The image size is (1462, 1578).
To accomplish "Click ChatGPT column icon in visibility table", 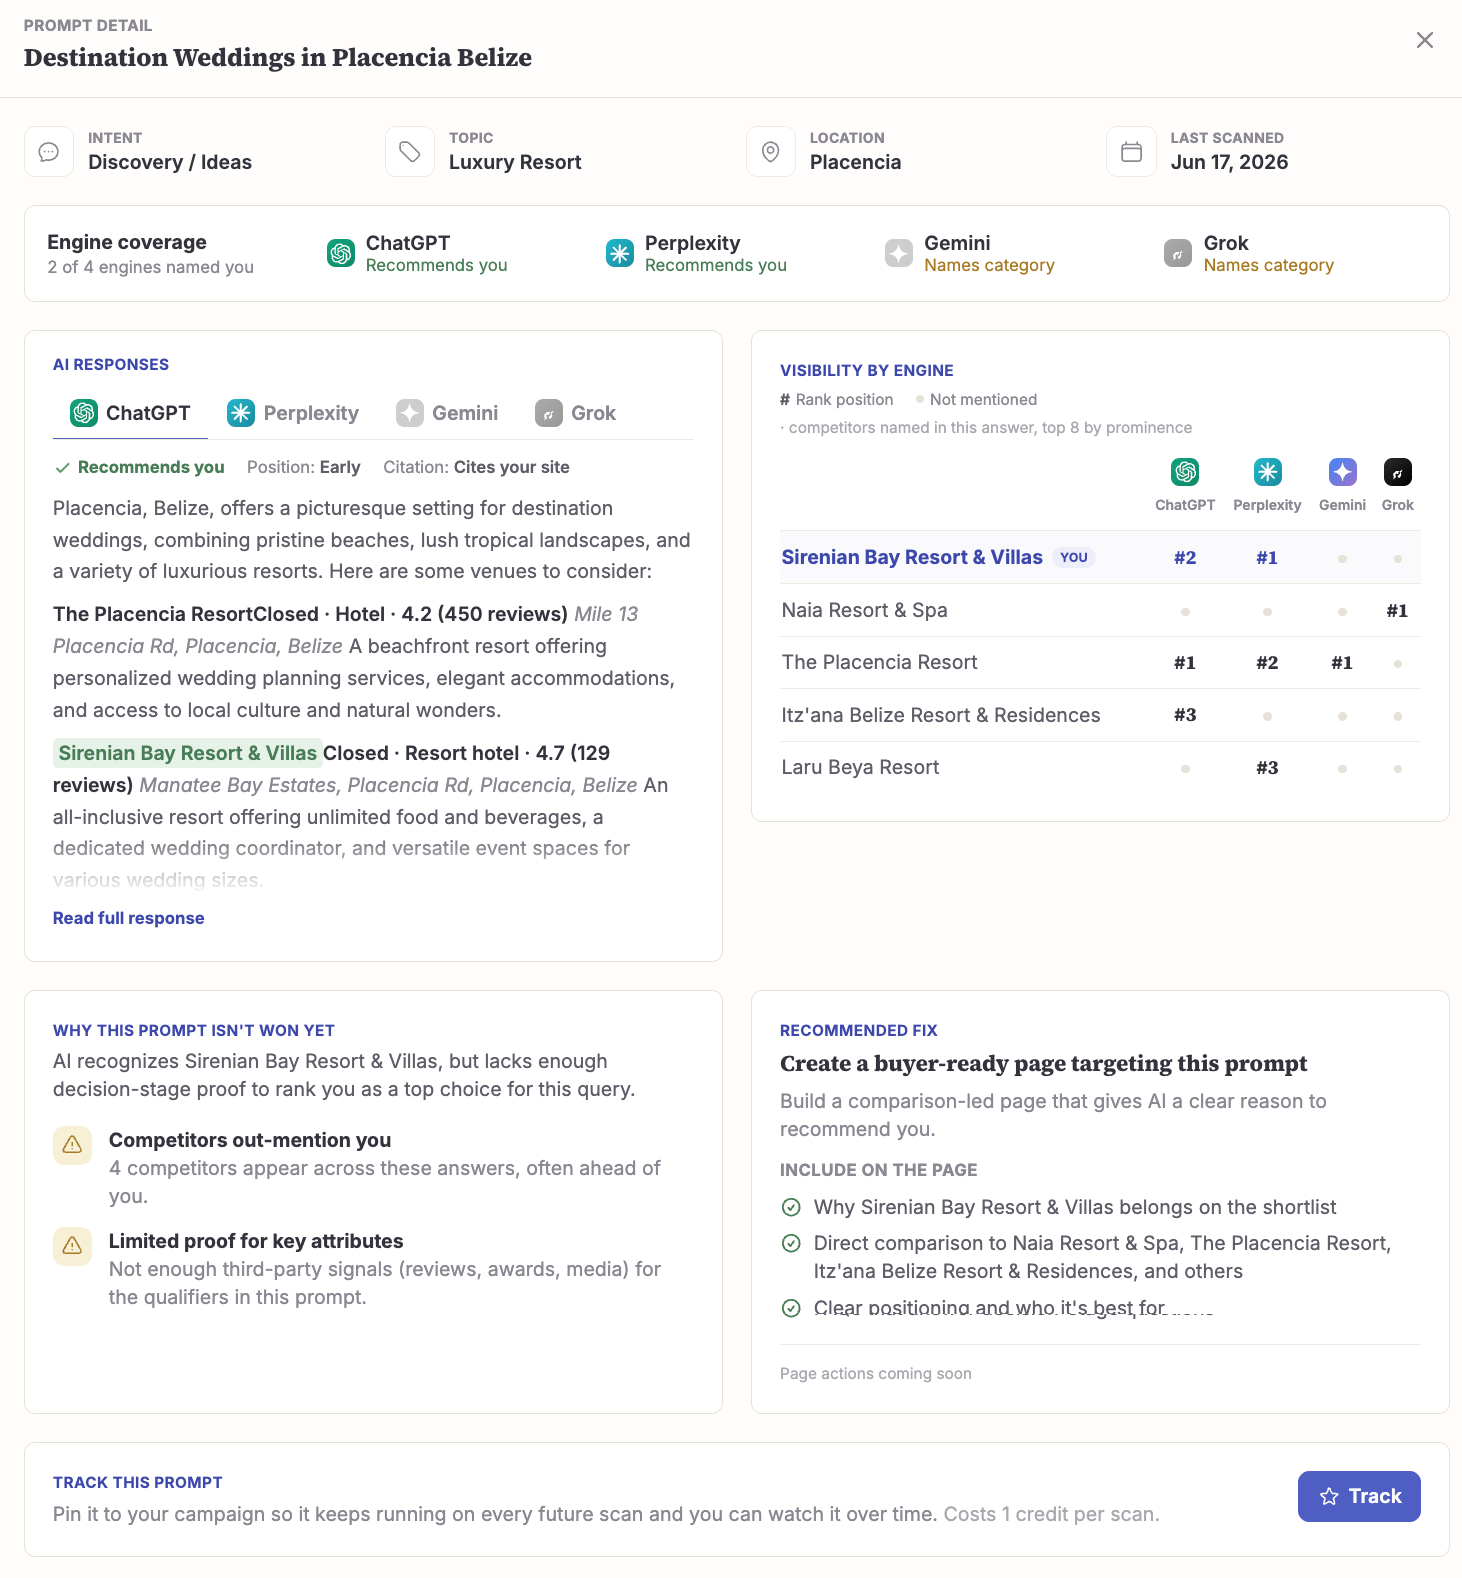I will tap(1185, 472).
